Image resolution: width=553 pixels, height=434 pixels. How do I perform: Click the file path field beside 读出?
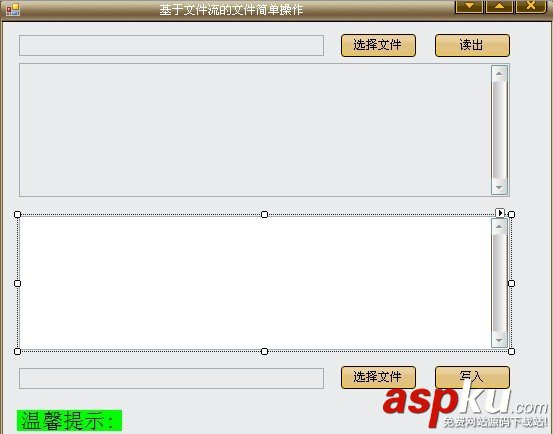click(171, 45)
